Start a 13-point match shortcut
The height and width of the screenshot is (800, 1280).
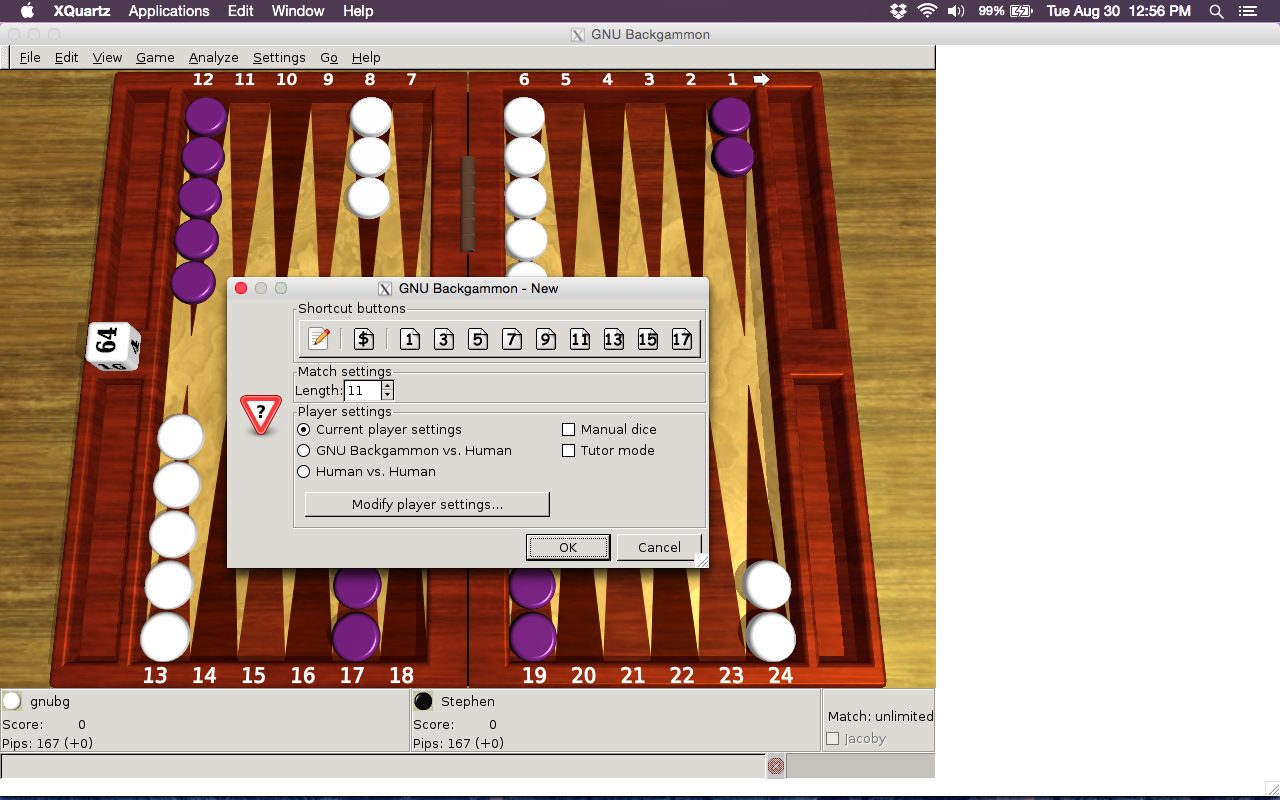pyautogui.click(x=614, y=339)
